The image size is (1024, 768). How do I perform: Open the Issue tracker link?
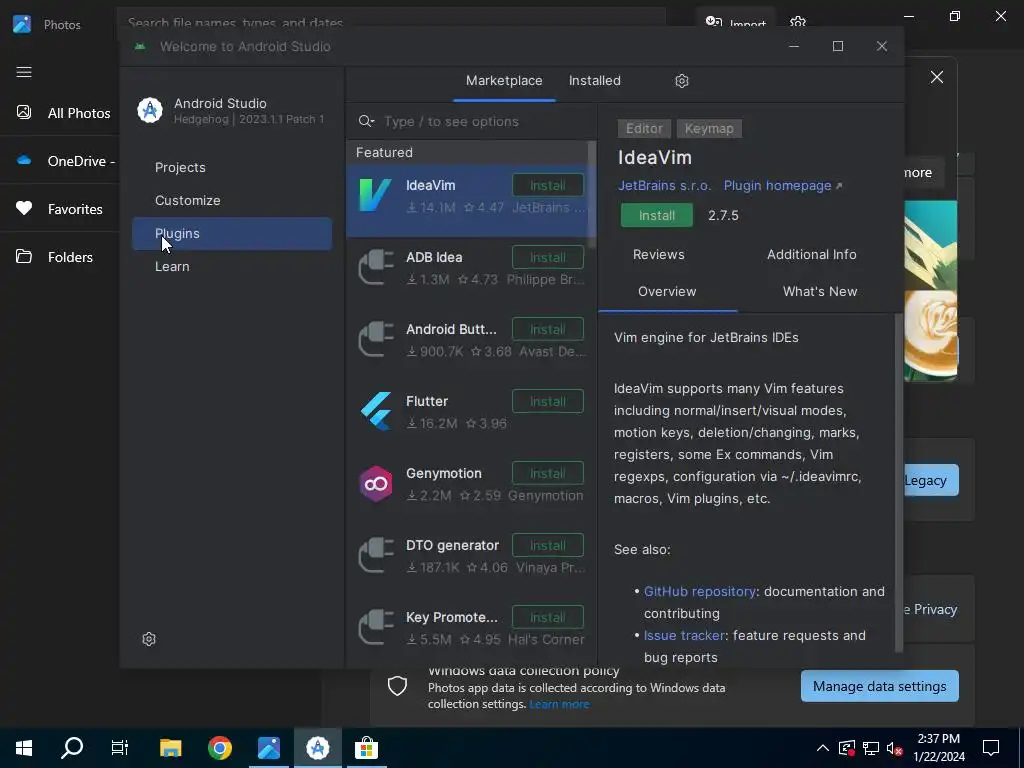coord(684,635)
